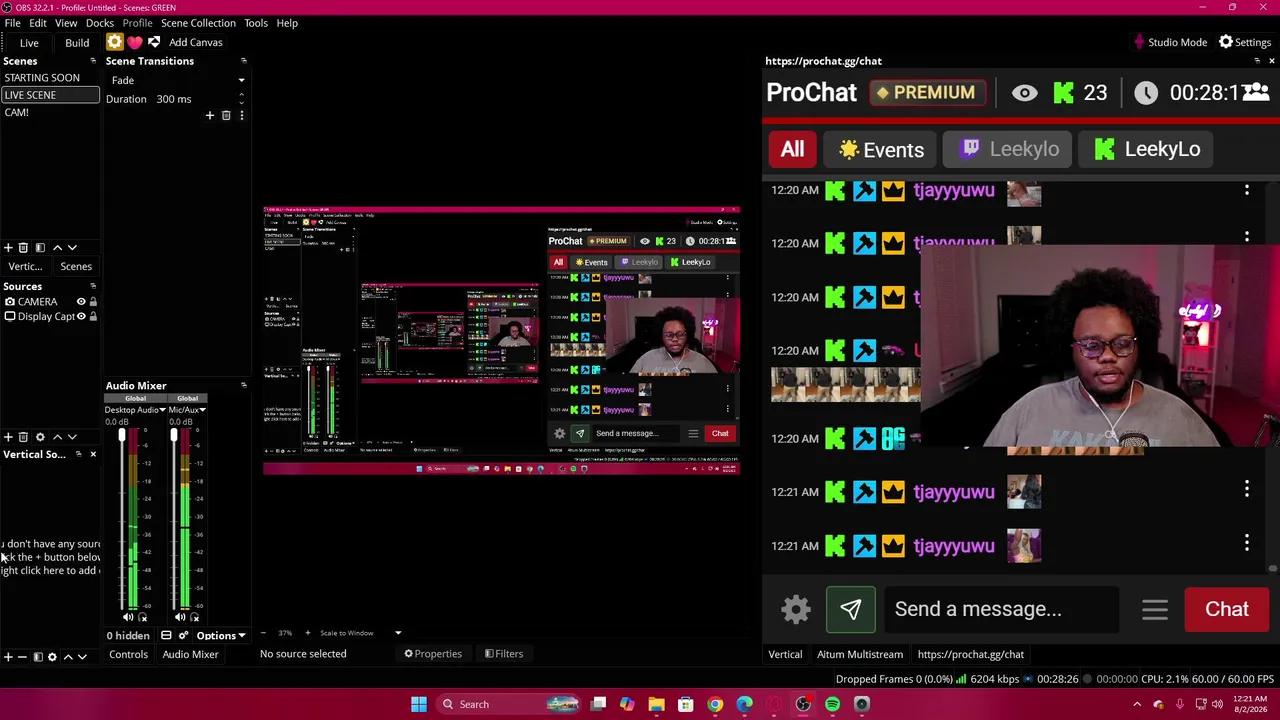The image size is (1280, 720).
Task: Click the red Chat button
Action: [x=1227, y=609]
